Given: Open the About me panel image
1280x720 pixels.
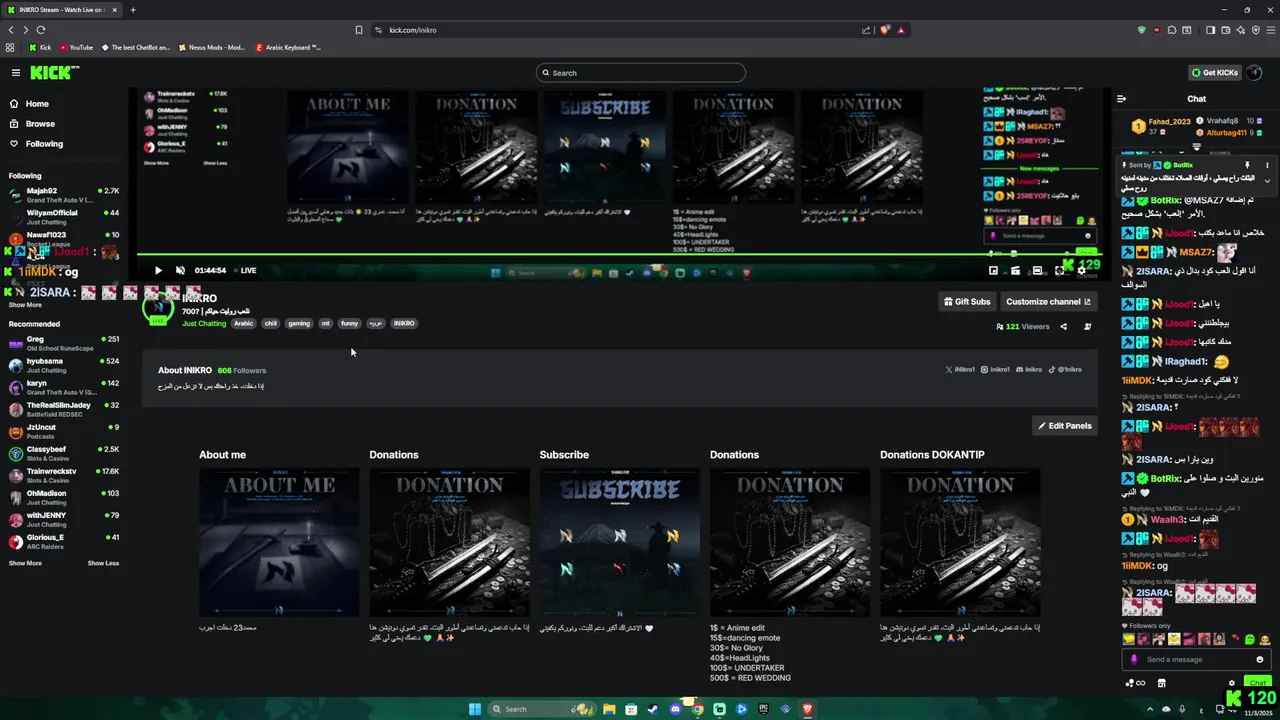Looking at the screenshot, I should (x=279, y=542).
